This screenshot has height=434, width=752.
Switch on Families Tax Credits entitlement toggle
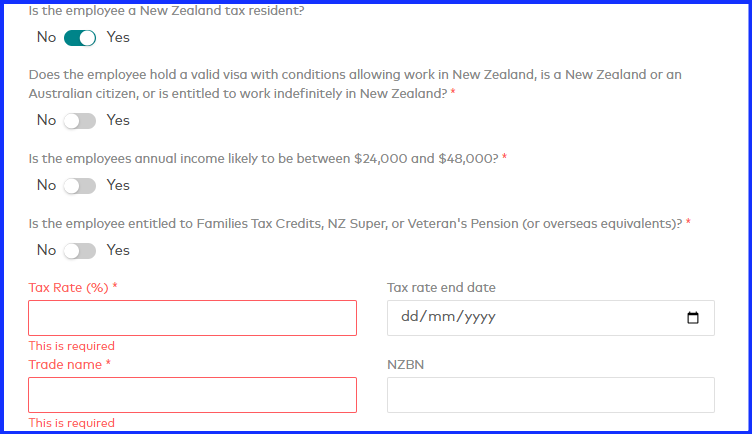click(x=80, y=251)
